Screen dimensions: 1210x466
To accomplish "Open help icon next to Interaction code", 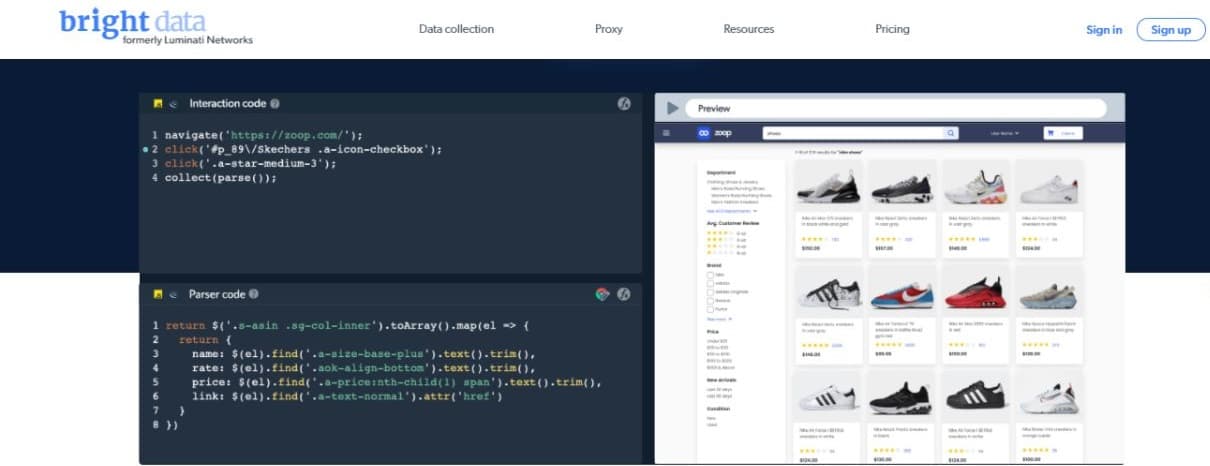I will coord(275,103).
